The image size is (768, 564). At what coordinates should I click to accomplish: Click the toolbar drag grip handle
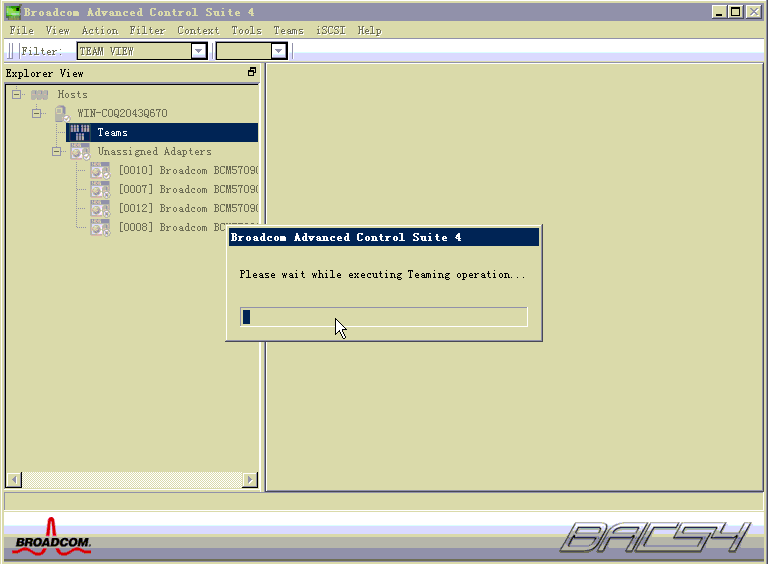tap(10, 51)
